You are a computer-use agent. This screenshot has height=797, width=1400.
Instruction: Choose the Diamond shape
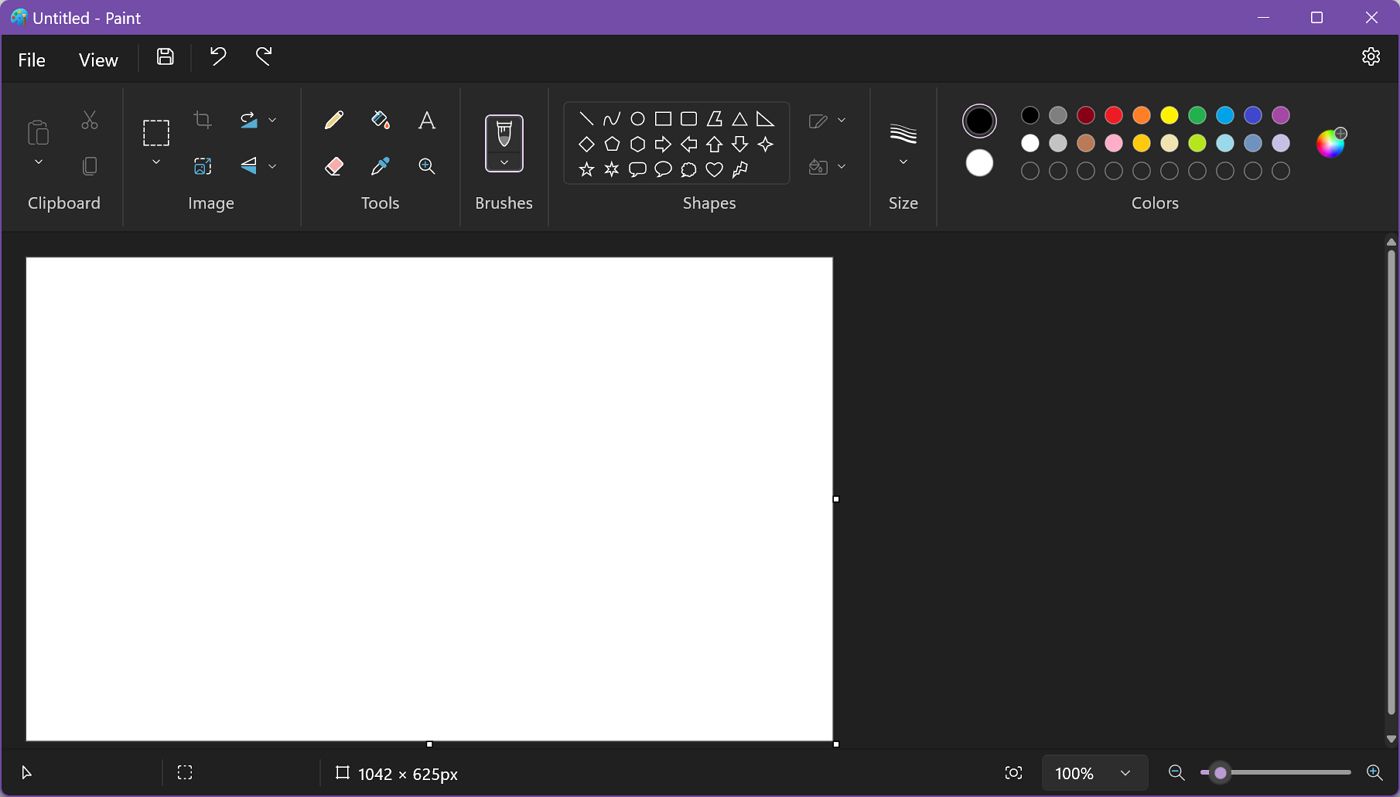tap(586, 144)
